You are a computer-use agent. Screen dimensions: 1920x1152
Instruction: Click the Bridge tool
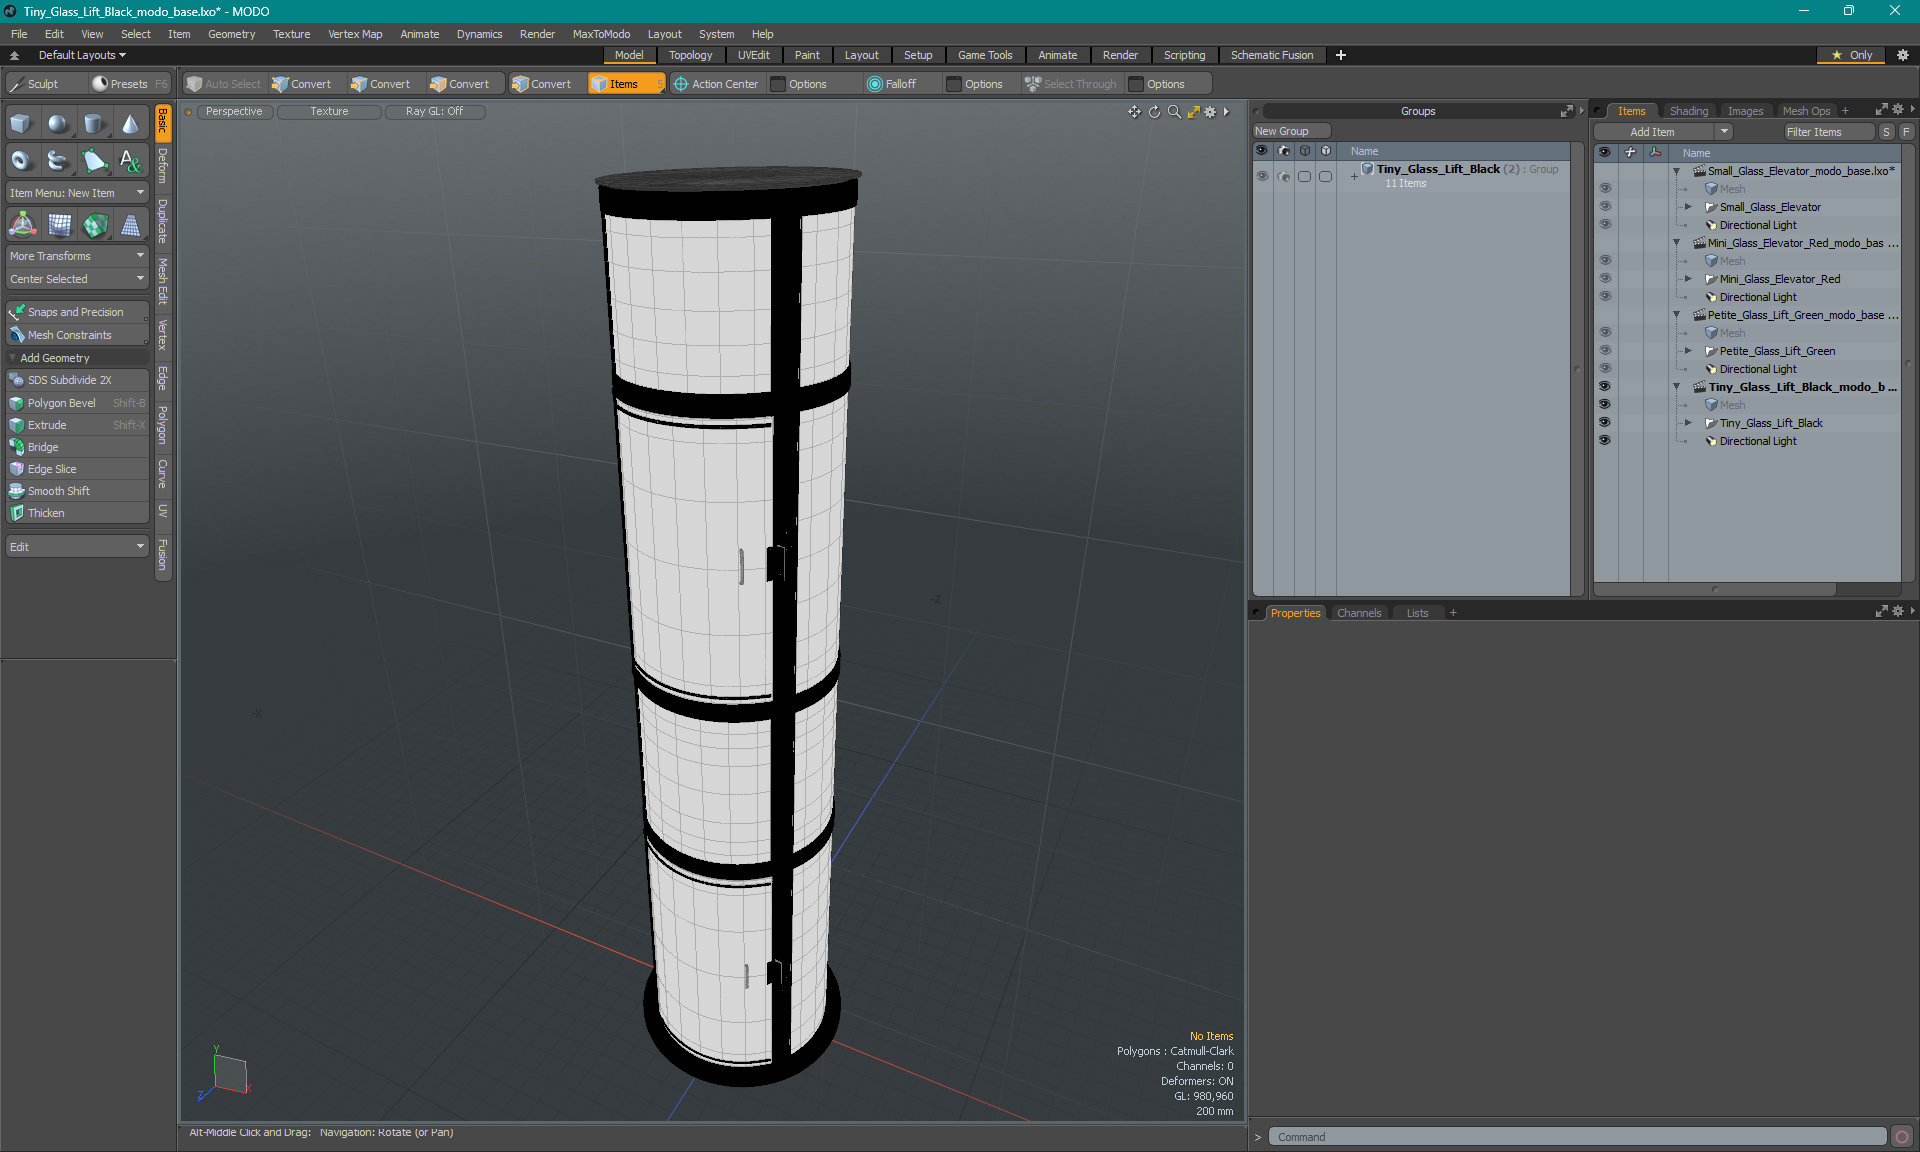tap(78, 447)
